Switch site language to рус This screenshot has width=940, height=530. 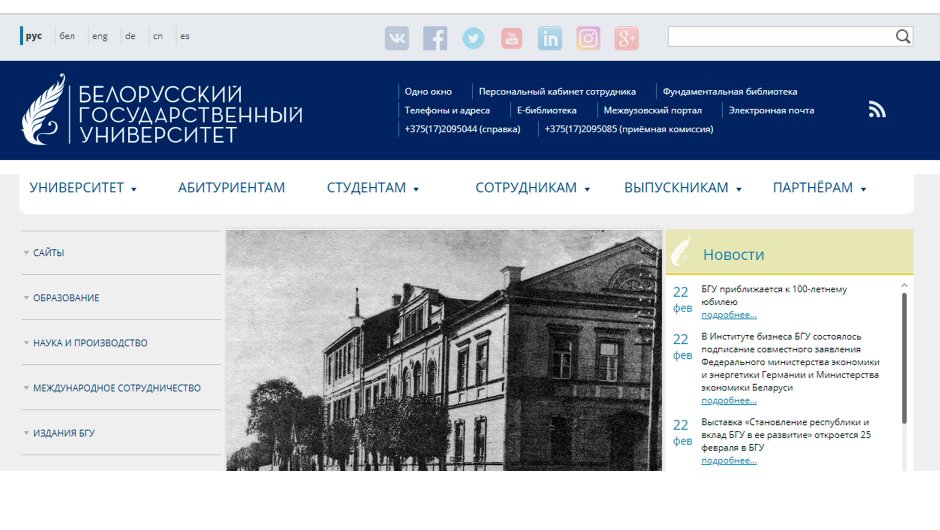pyautogui.click(x=34, y=36)
